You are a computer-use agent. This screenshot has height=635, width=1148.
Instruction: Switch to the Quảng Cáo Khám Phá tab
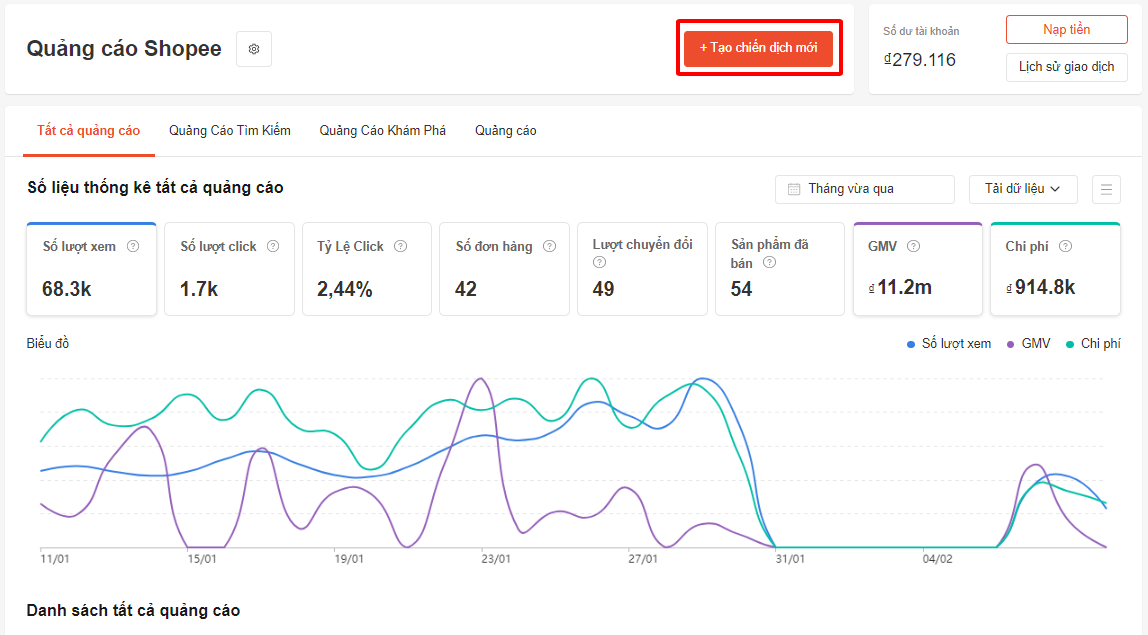tap(382, 131)
